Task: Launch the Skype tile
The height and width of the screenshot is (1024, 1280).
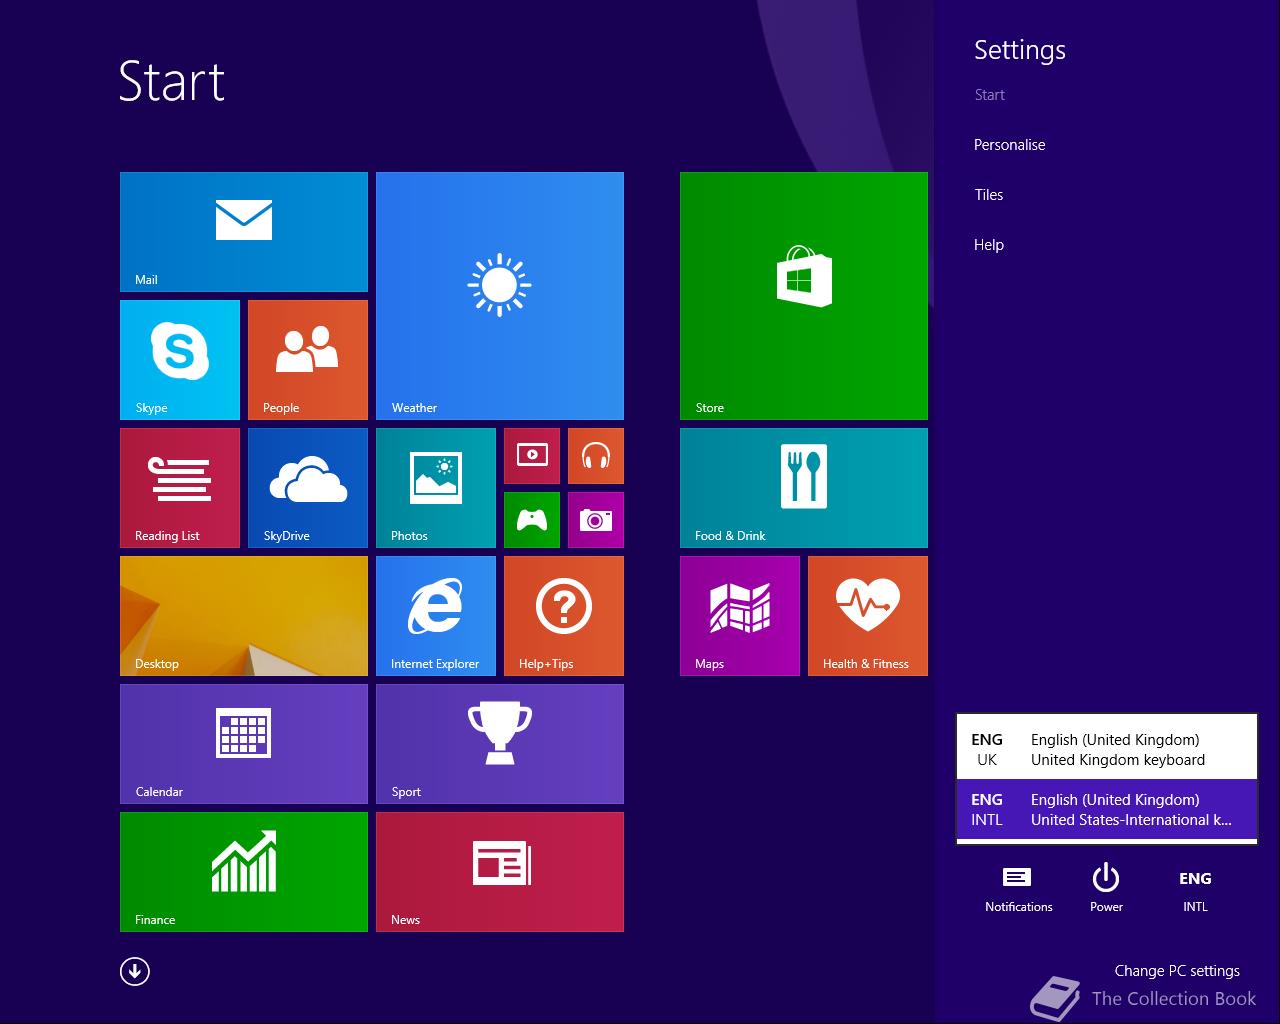Action: click(180, 360)
